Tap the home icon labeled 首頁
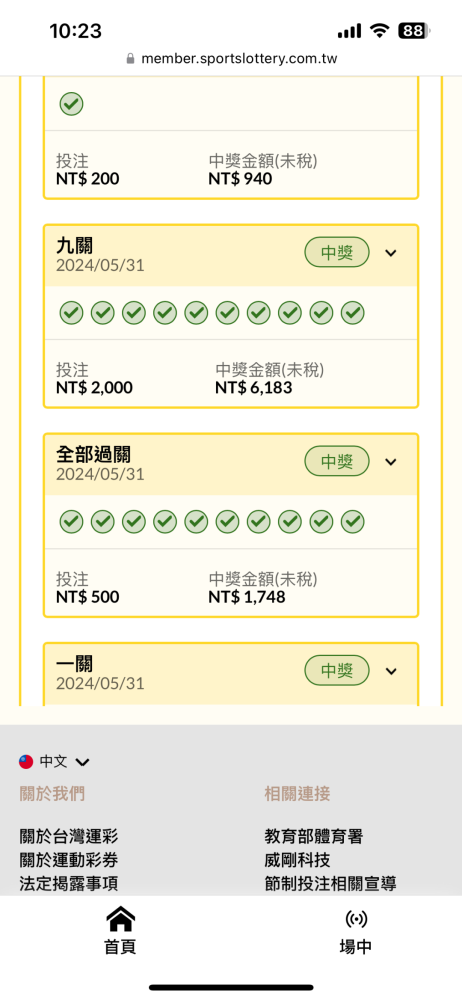The width and height of the screenshot is (462, 1000). click(x=120, y=918)
